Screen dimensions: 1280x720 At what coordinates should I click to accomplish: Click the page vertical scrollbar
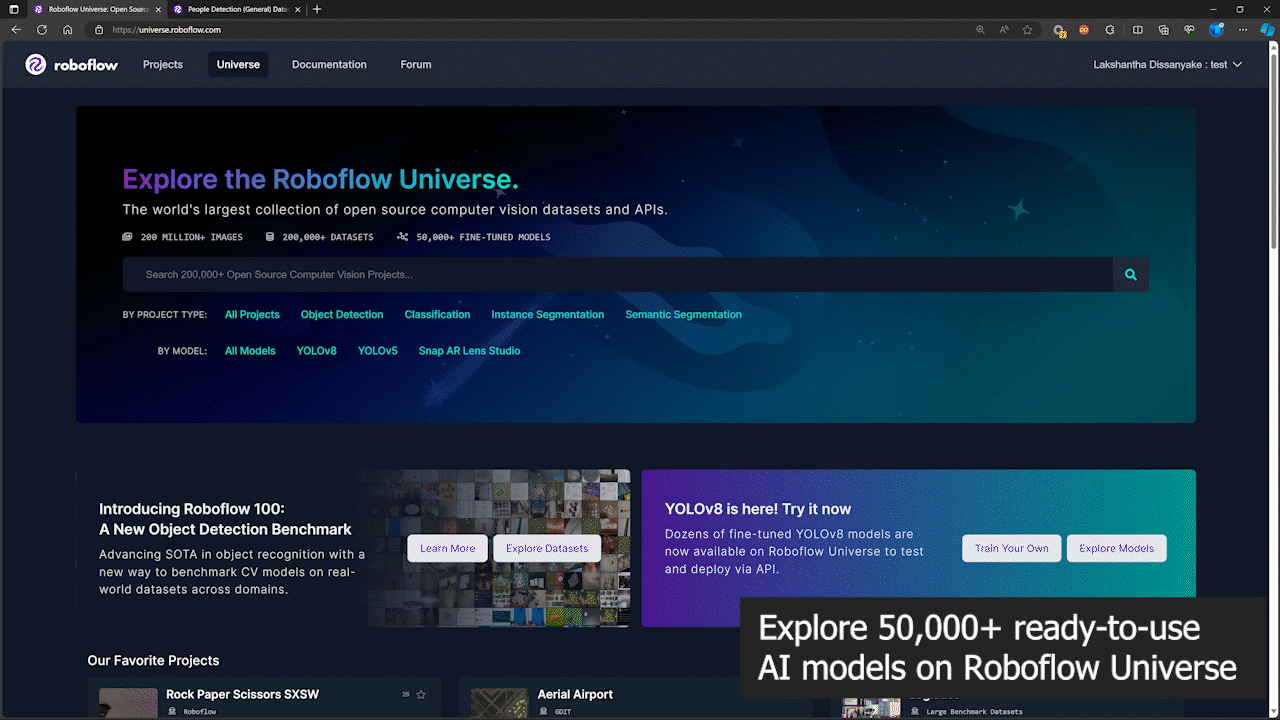(x=1274, y=150)
